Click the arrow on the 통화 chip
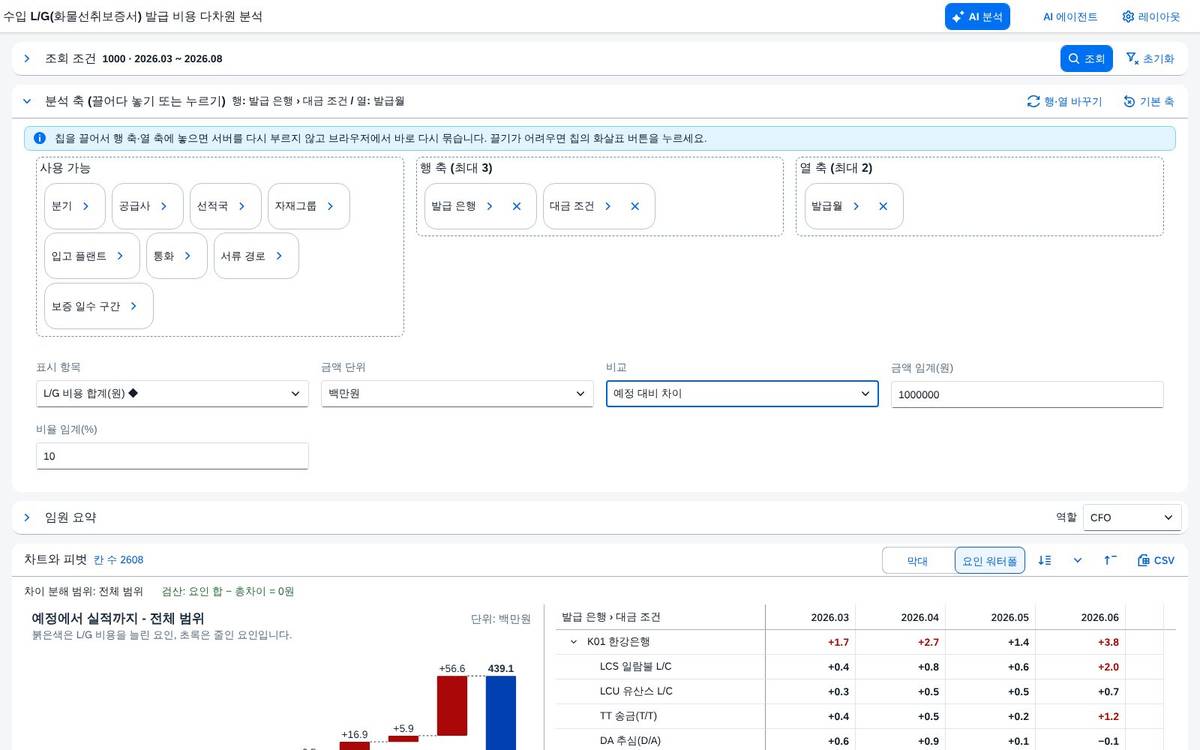1200x750 pixels. click(188, 256)
